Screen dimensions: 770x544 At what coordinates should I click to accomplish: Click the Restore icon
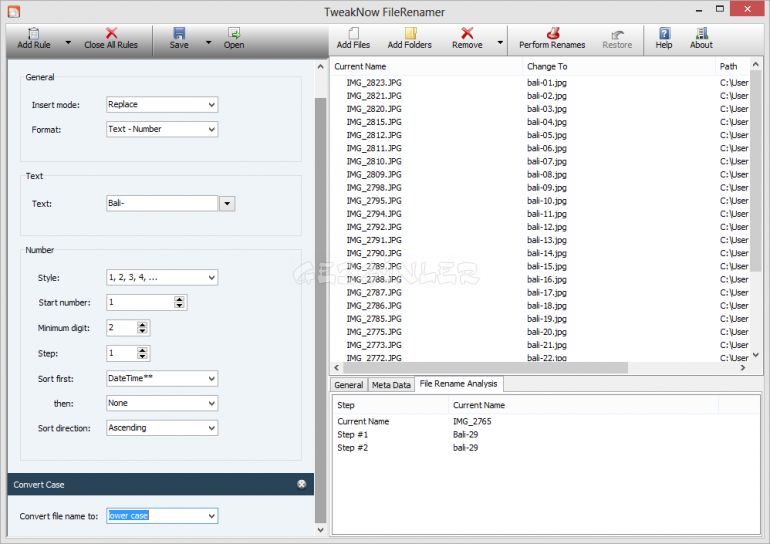click(x=617, y=34)
